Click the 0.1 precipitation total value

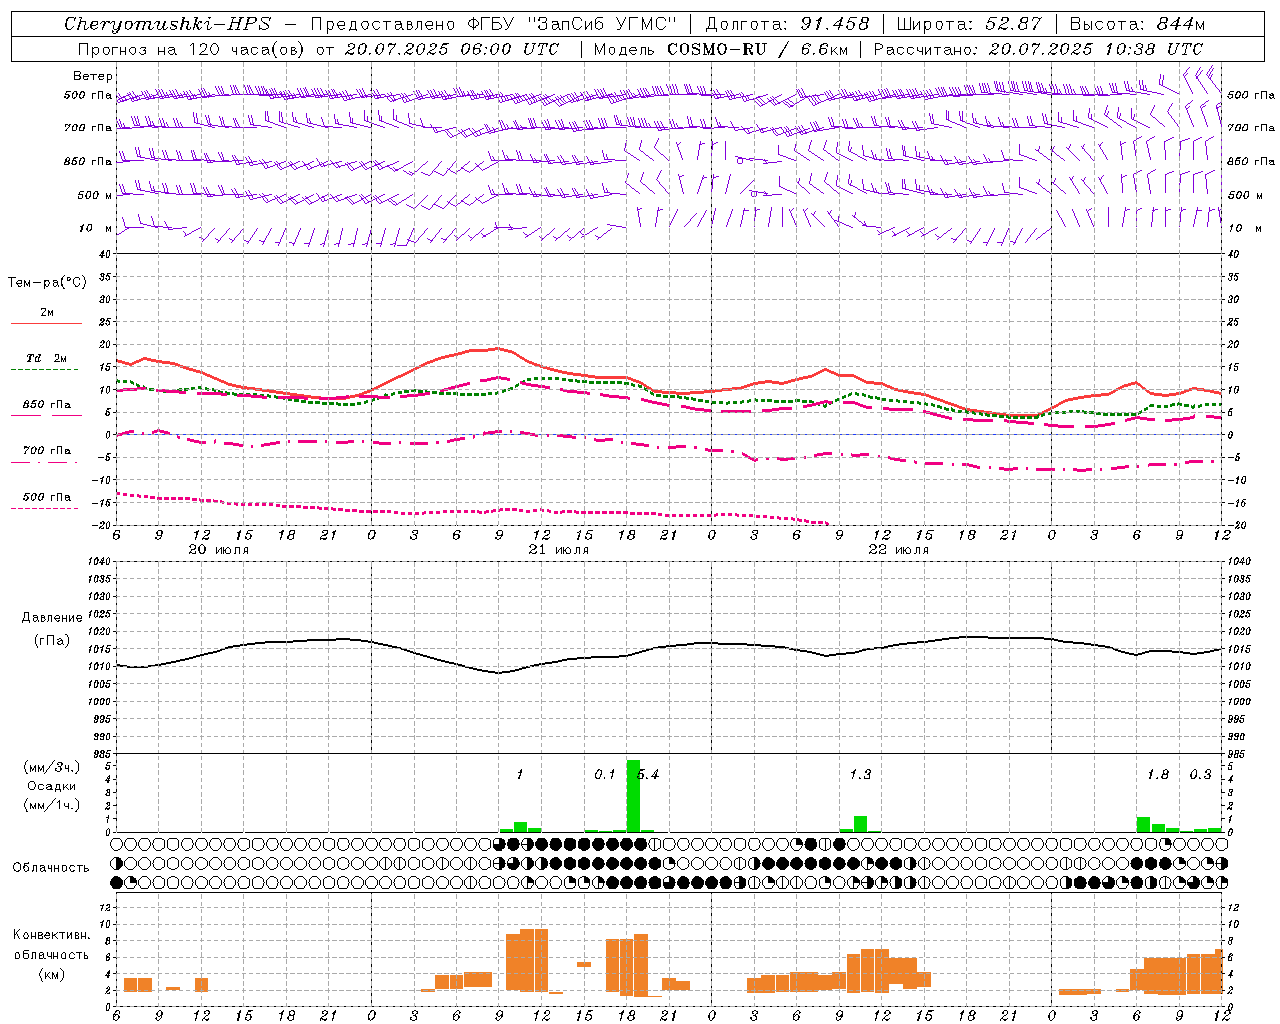click(x=605, y=774)
